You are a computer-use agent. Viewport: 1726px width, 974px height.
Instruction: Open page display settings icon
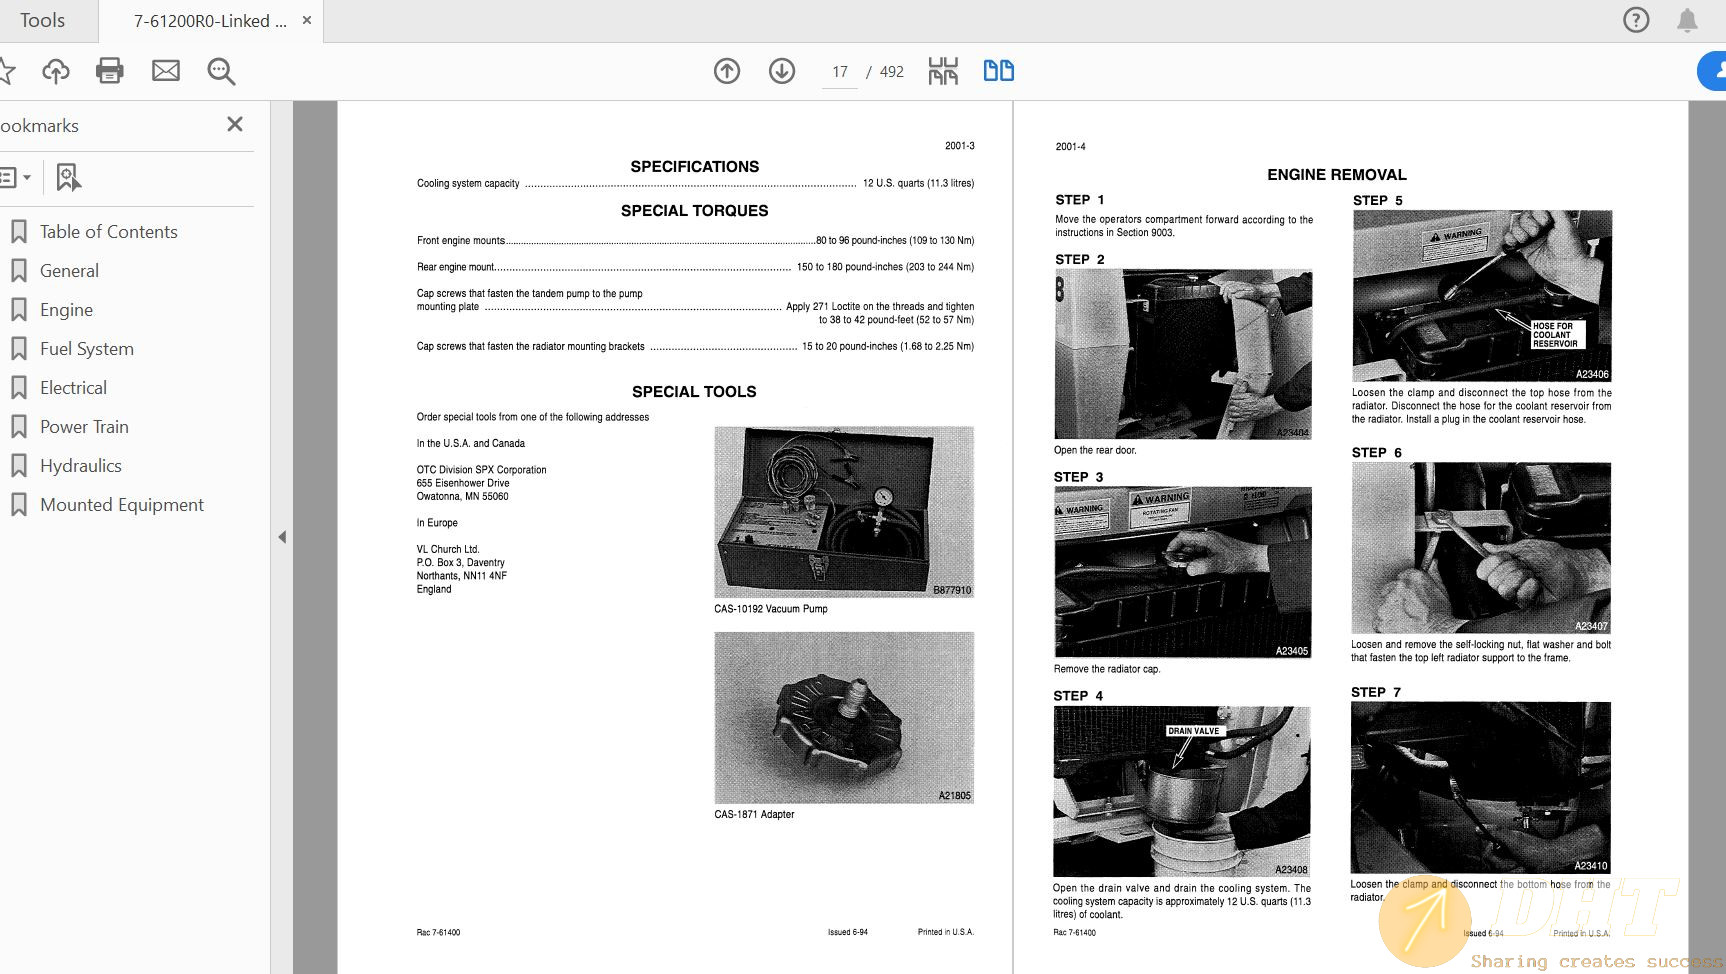coord(942,71)
